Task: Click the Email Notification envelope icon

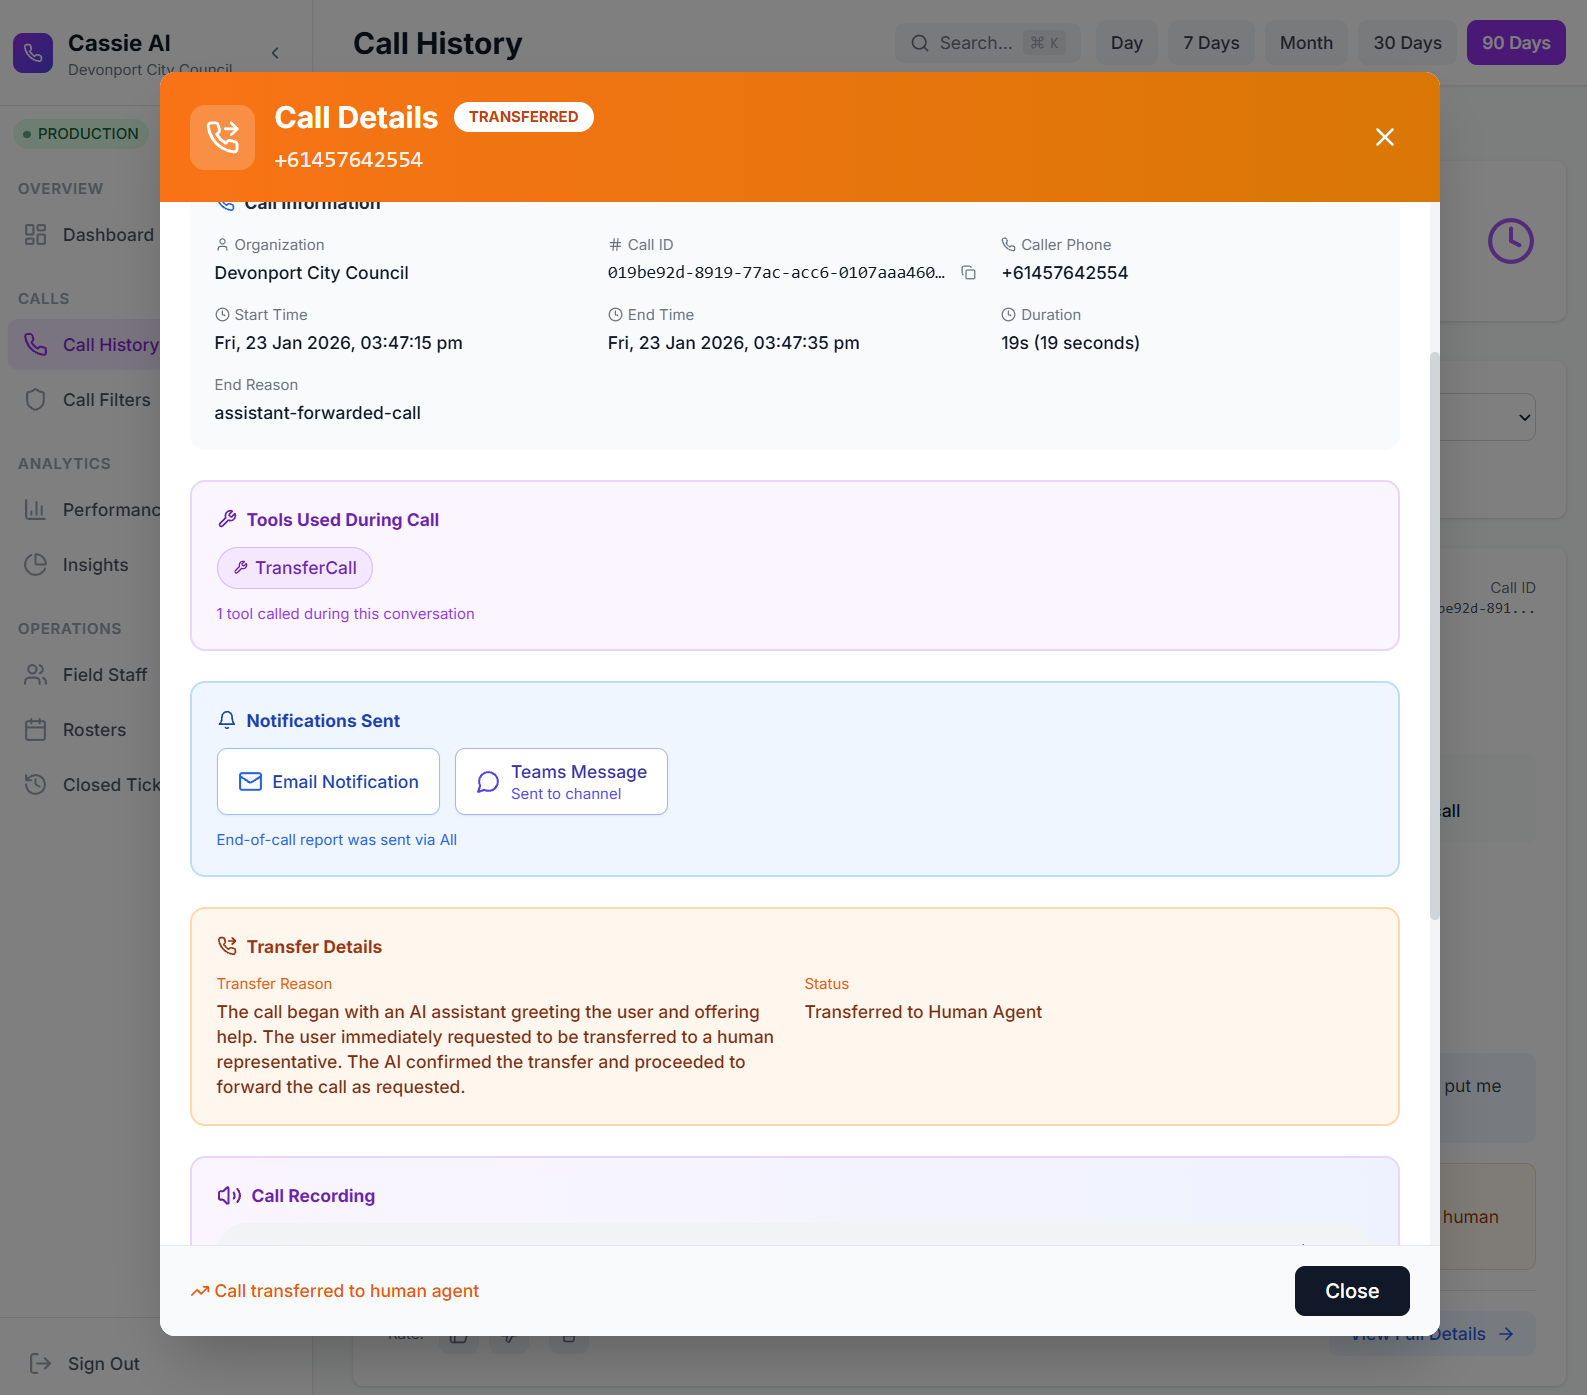Action: click(250, 782)
